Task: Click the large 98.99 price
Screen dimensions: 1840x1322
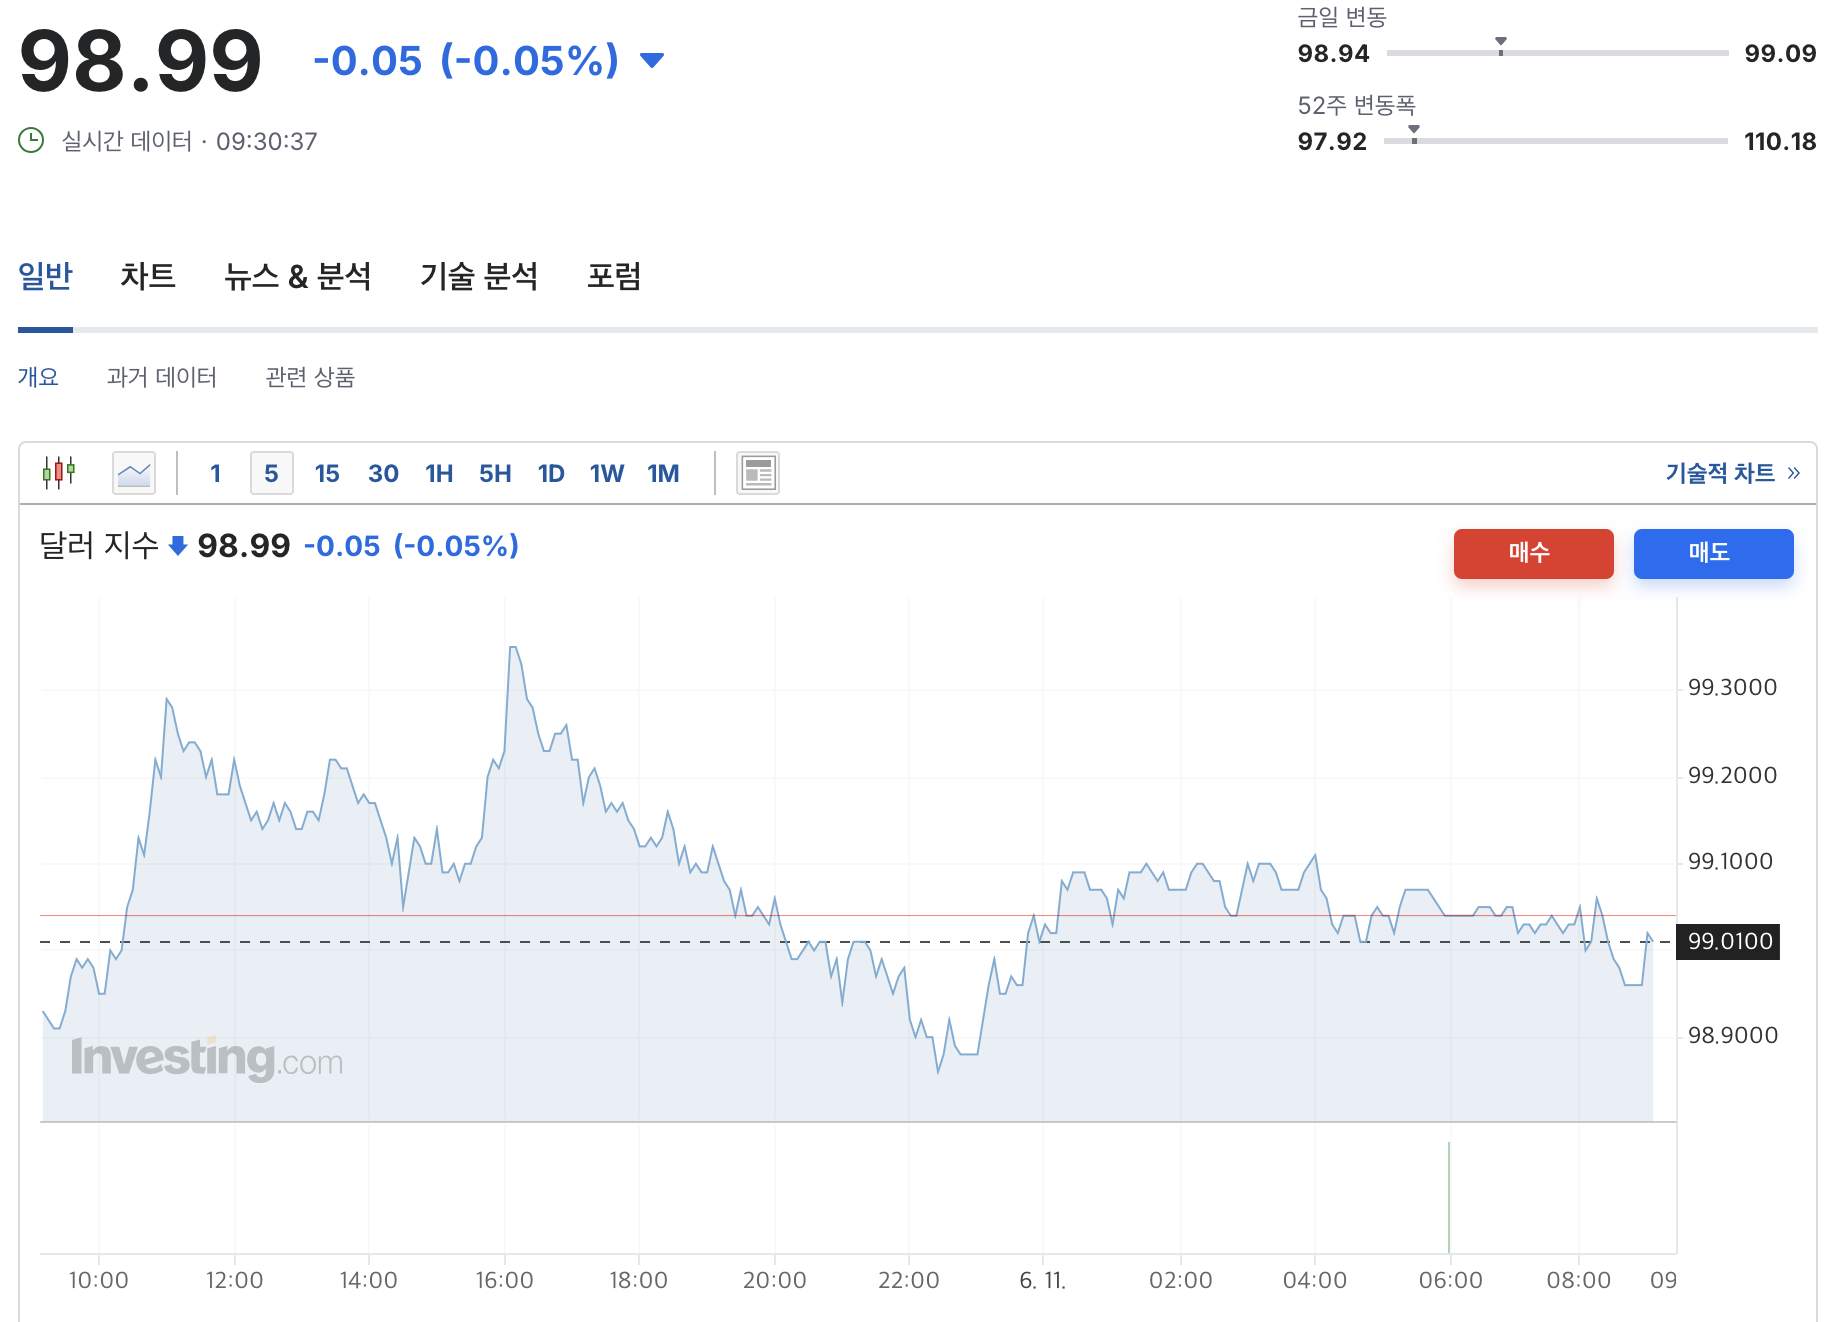Action: tap(140, 62)
